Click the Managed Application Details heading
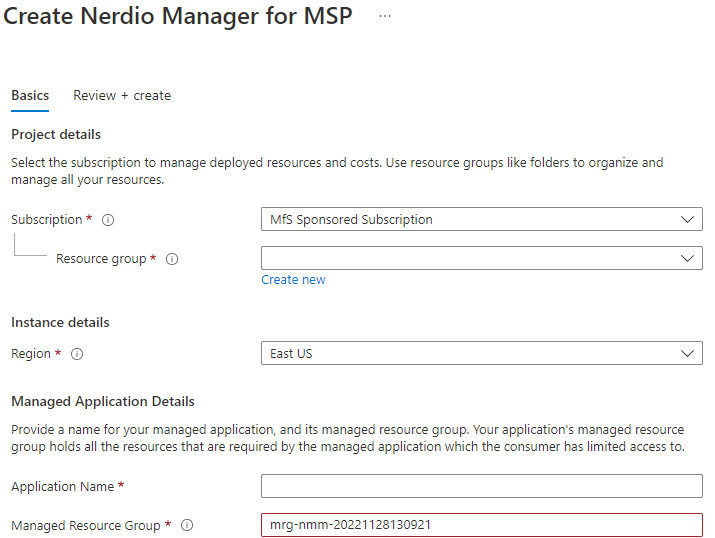 (x=103, y=401)
